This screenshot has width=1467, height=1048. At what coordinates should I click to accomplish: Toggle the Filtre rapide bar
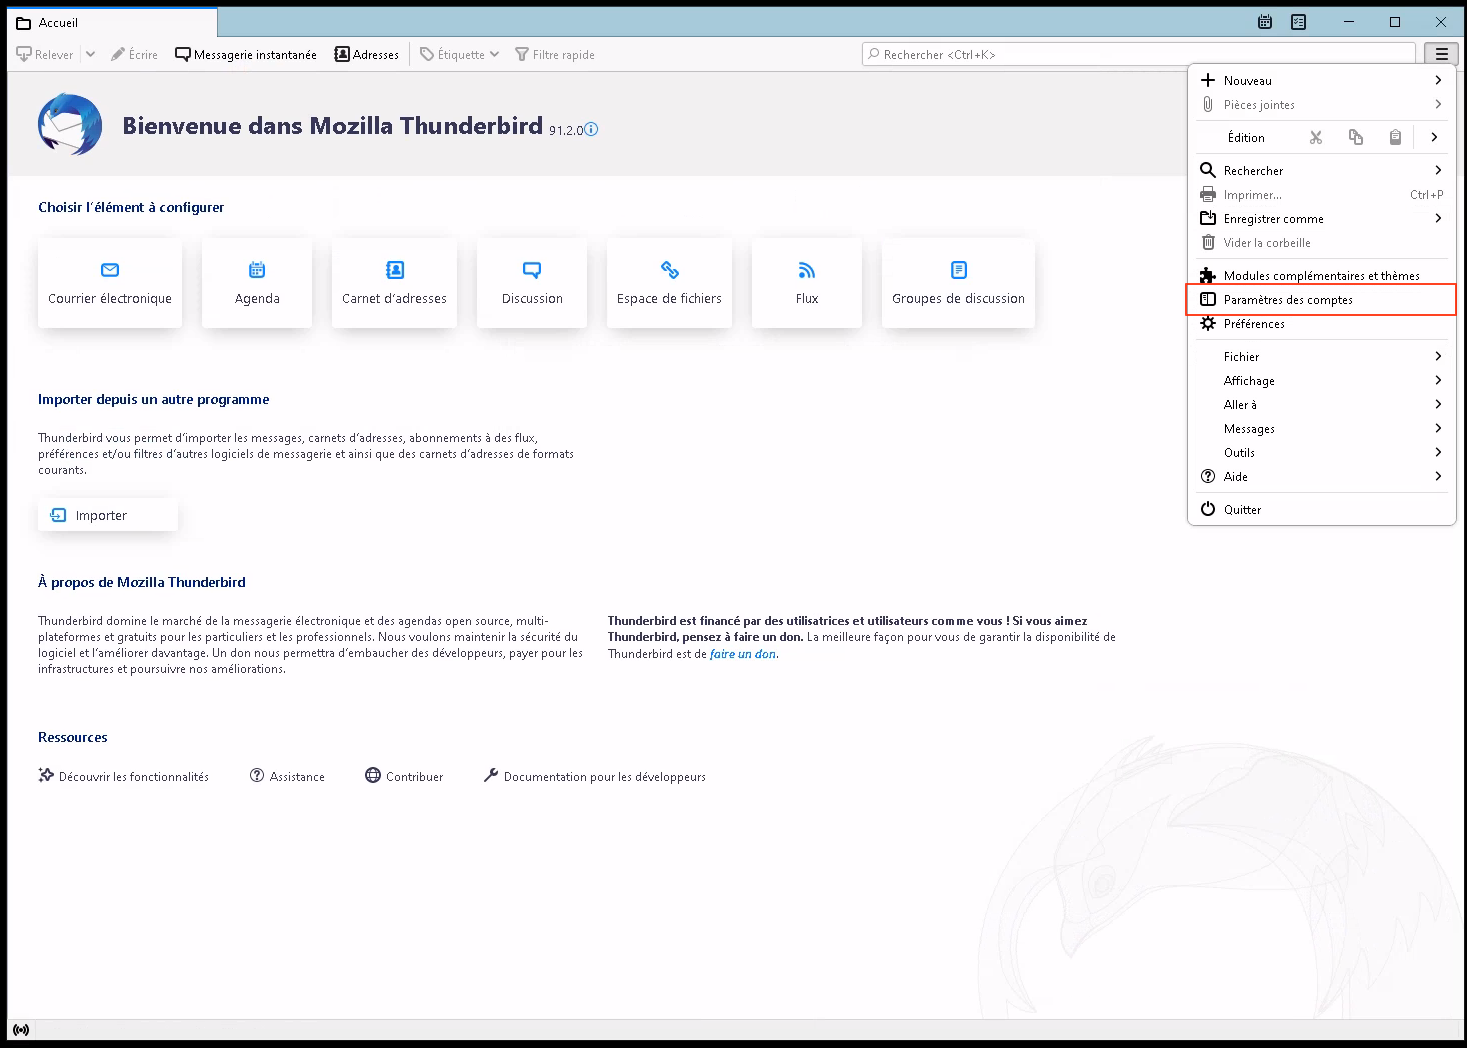[x=555, y=54]
